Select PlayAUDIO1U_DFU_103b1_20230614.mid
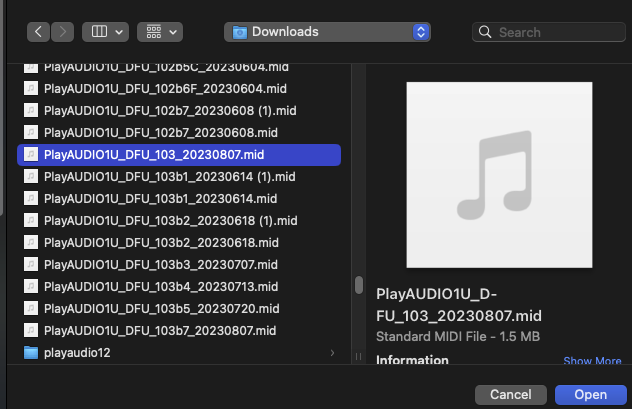The image size is (632, 409). tap(179, 199)
